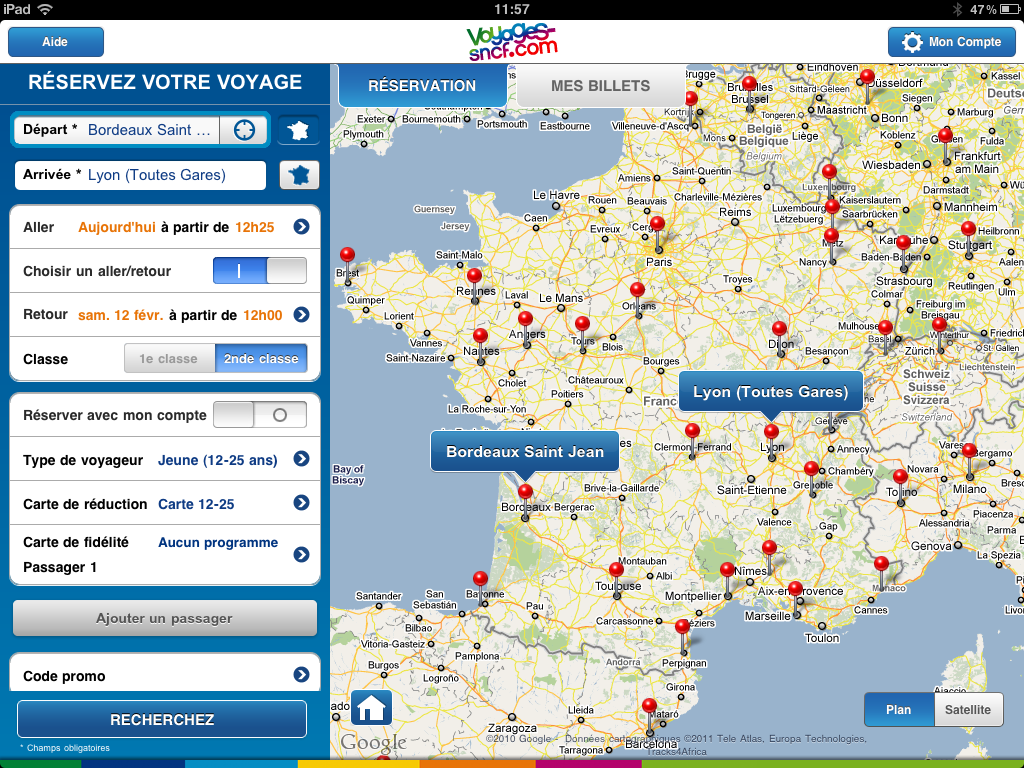Viewport: 1024px width, 768px height.
Task: Select the Orléans station pin
Action: pyautogui.click(x=637, y=299)
